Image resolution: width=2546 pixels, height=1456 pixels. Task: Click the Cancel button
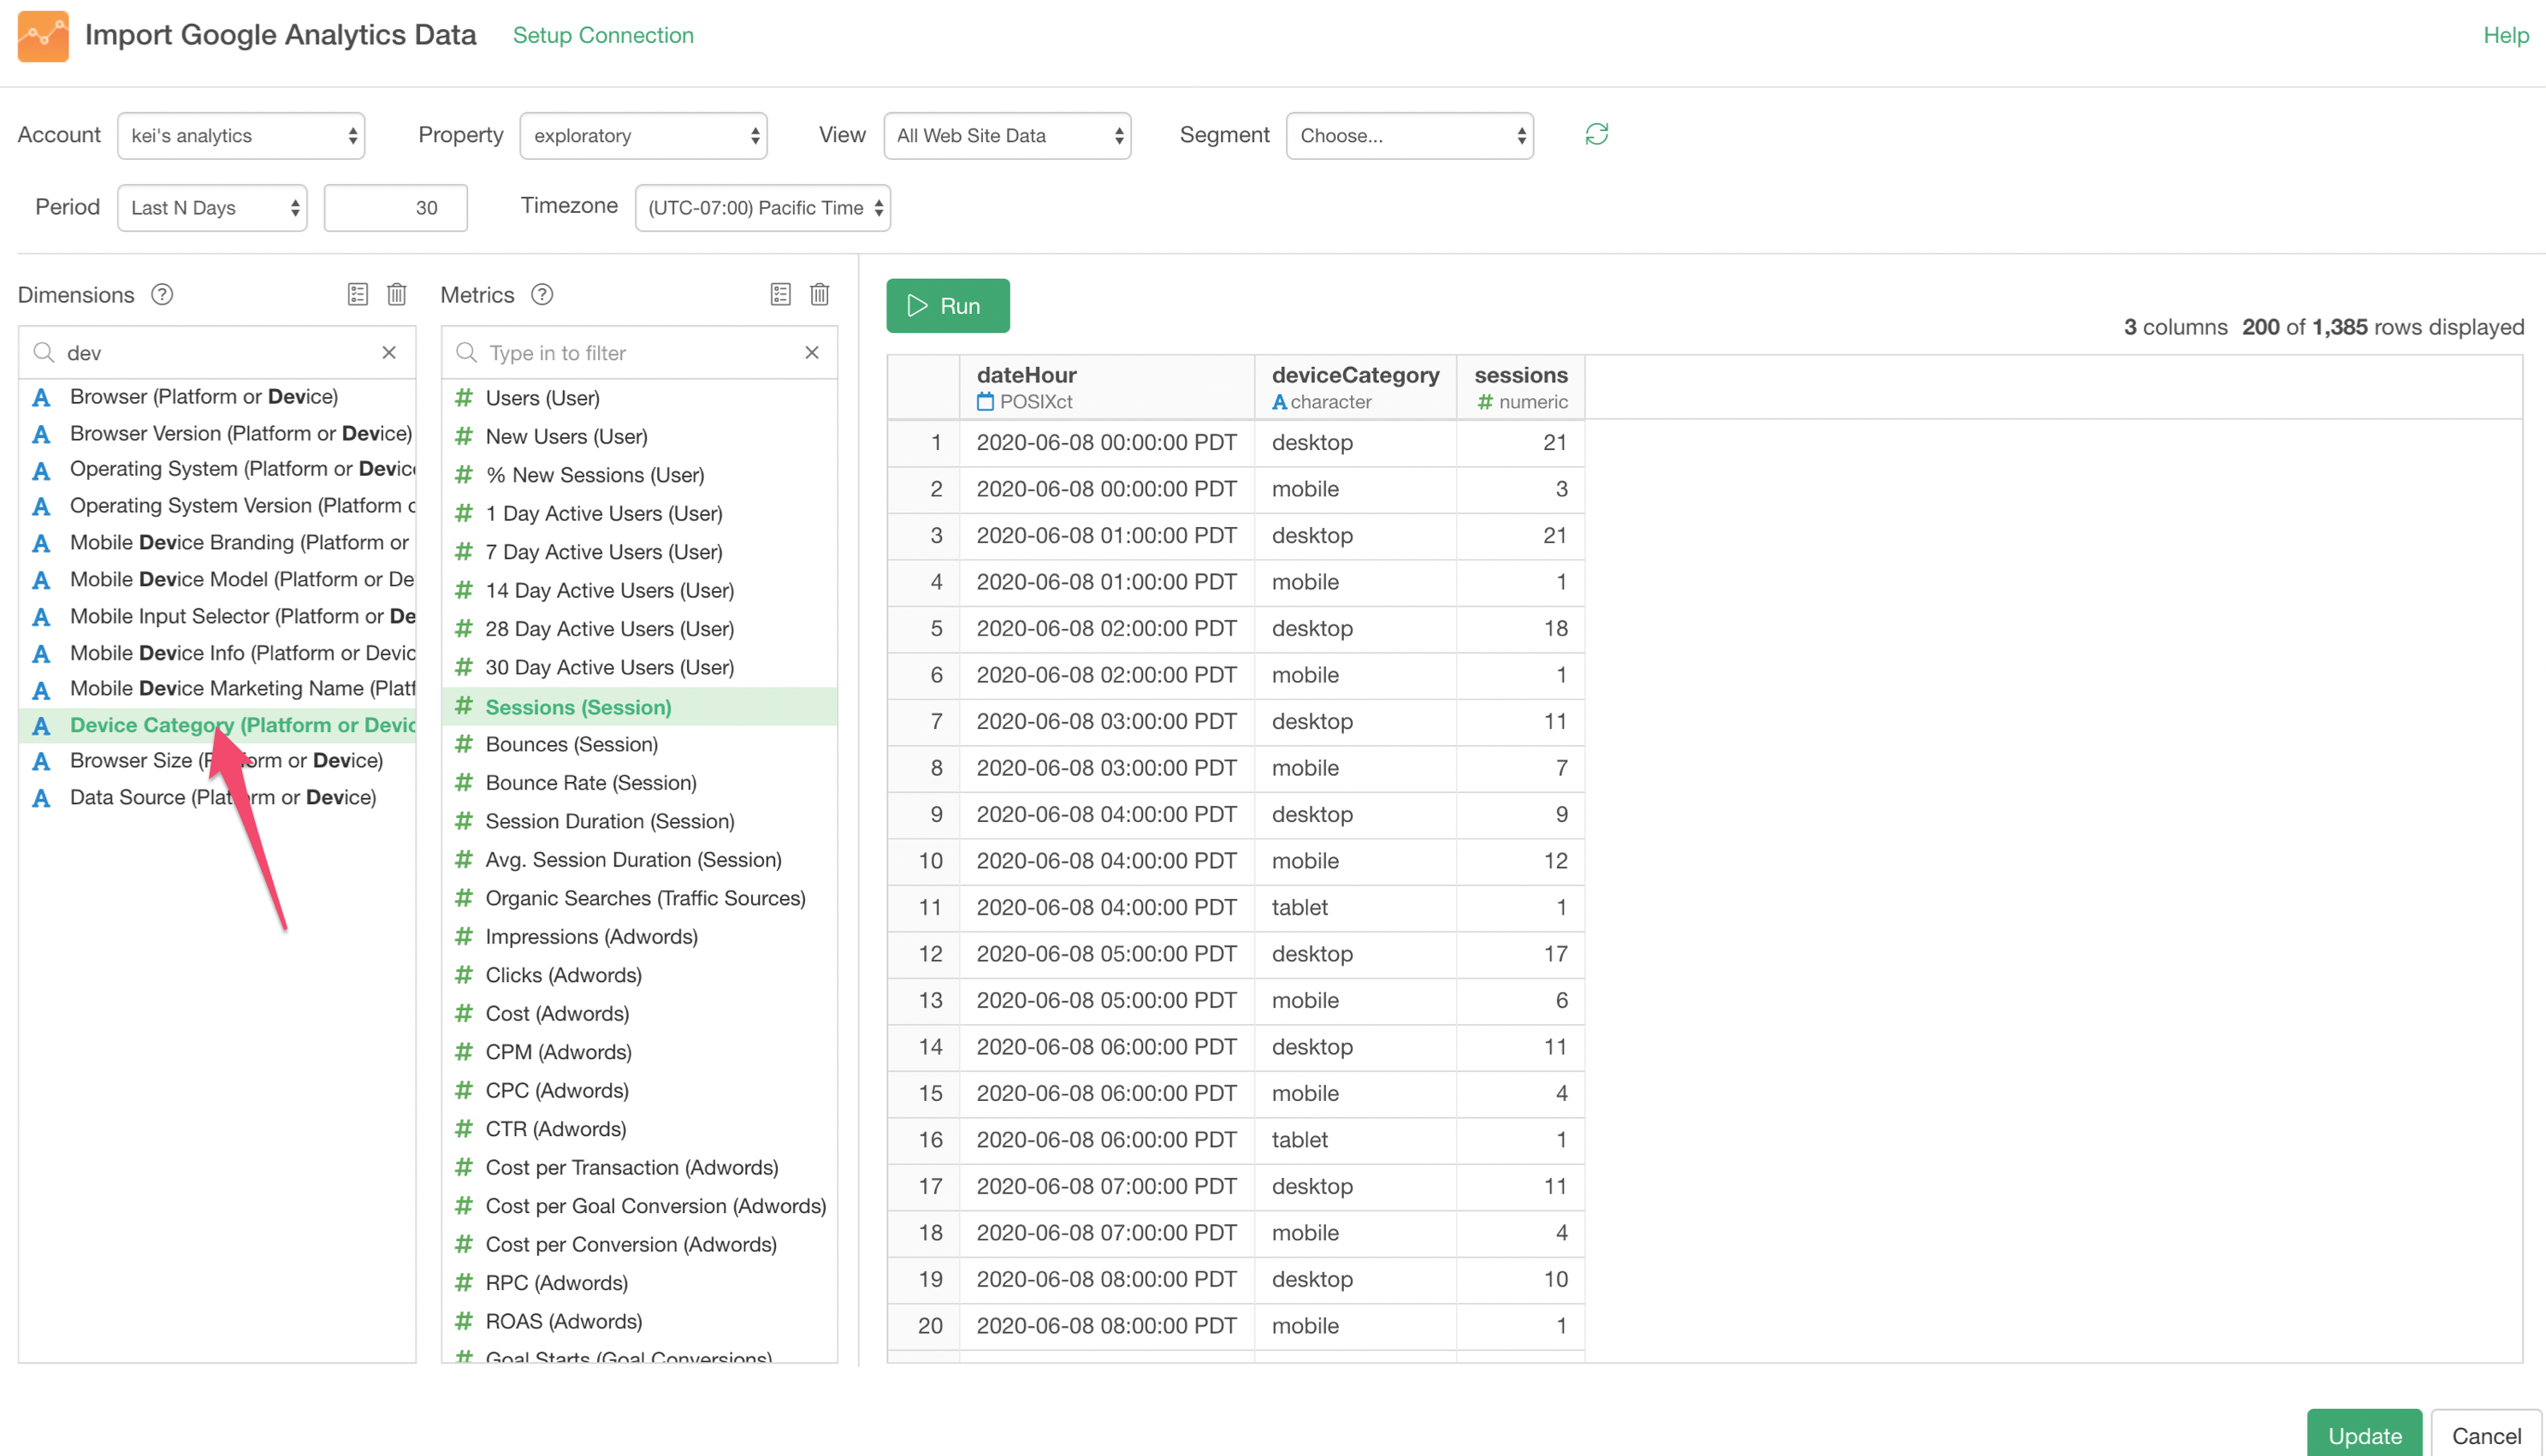click(x=2486, y=1434)
